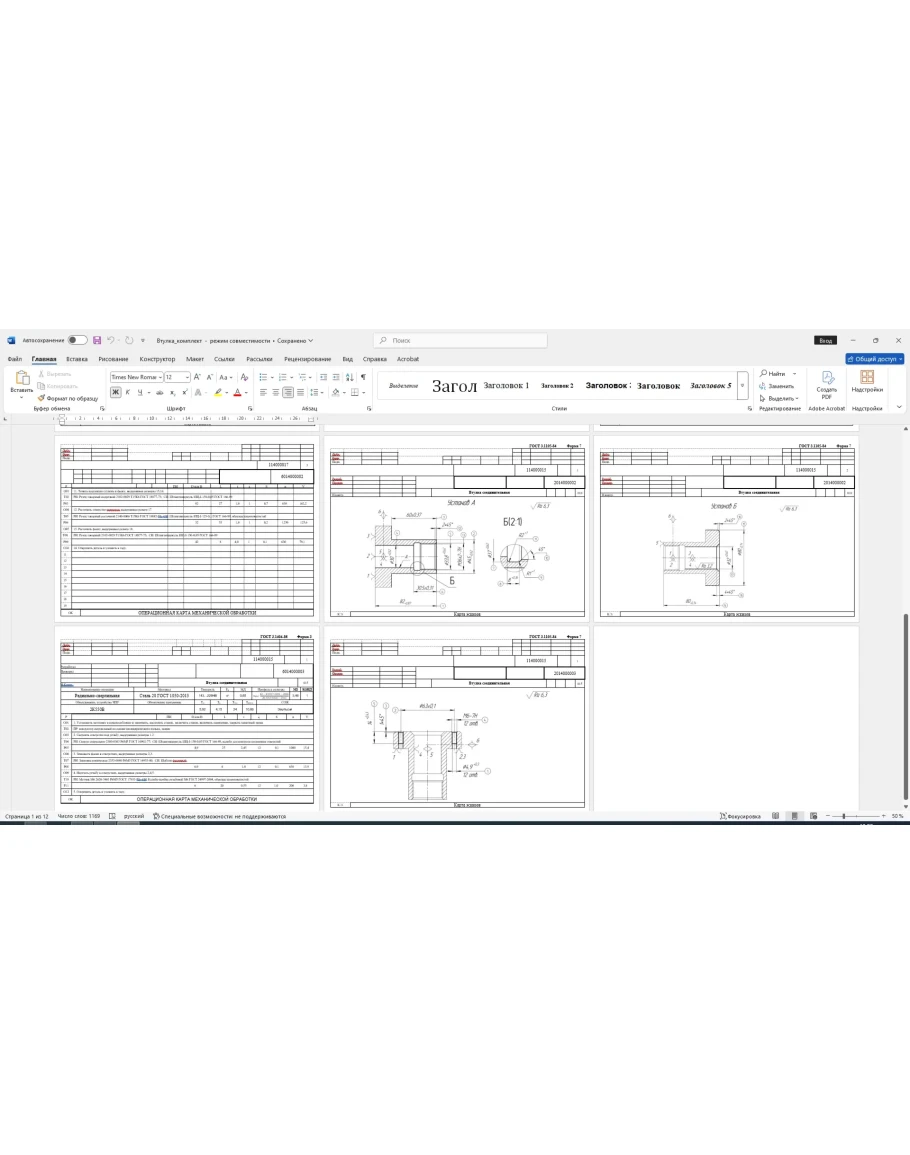Open the font name dropdown
The height and width of the screenshot is (1155, 910).
[x=135, y=377]
